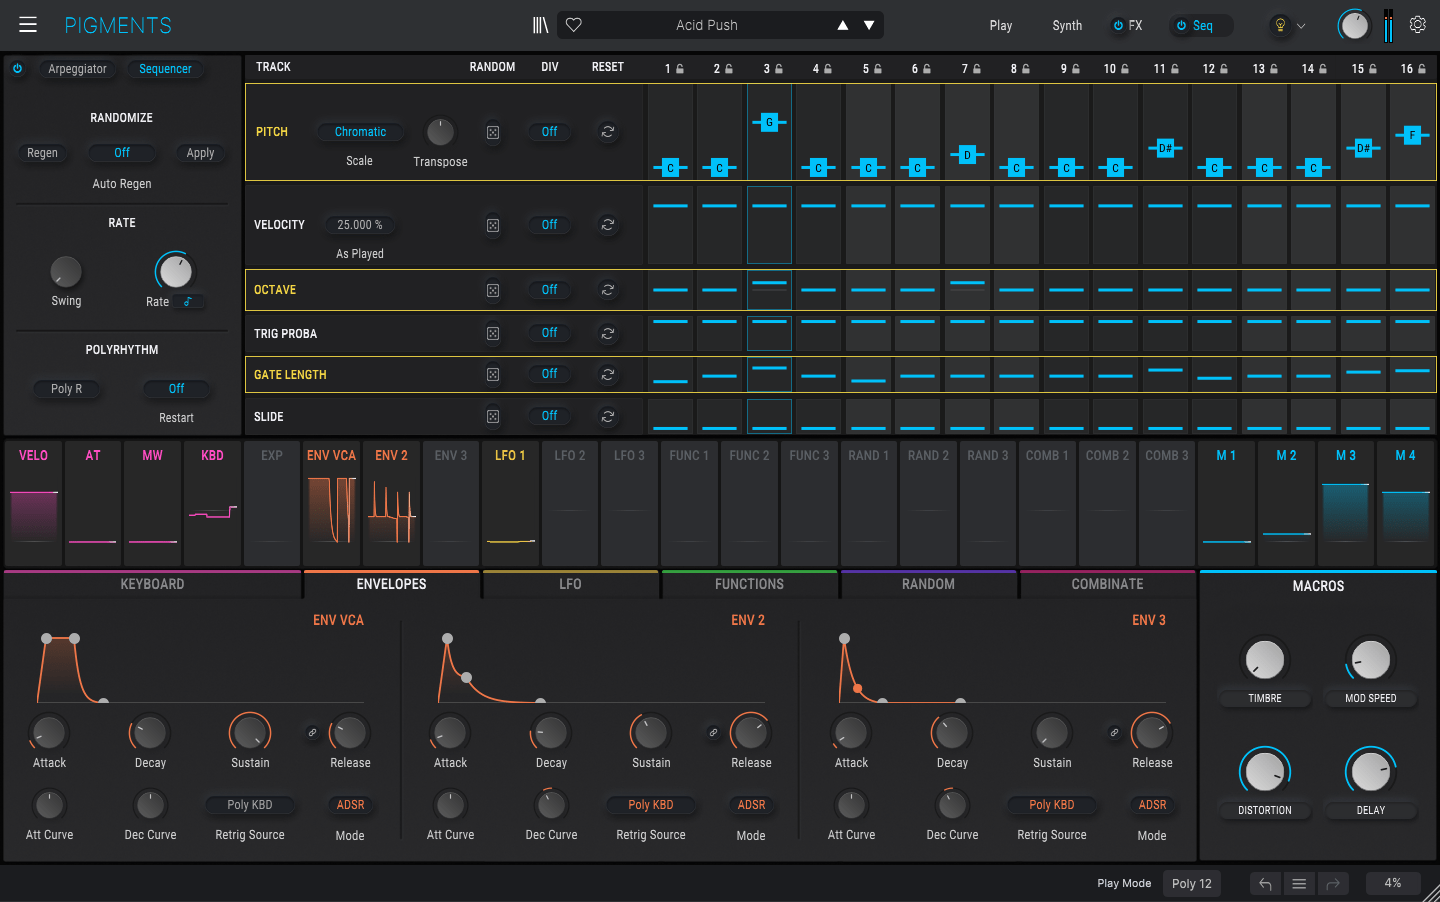Adjust the DELAY macro knob
This screenshot has height=902, width=1440.
(1371, 771)
